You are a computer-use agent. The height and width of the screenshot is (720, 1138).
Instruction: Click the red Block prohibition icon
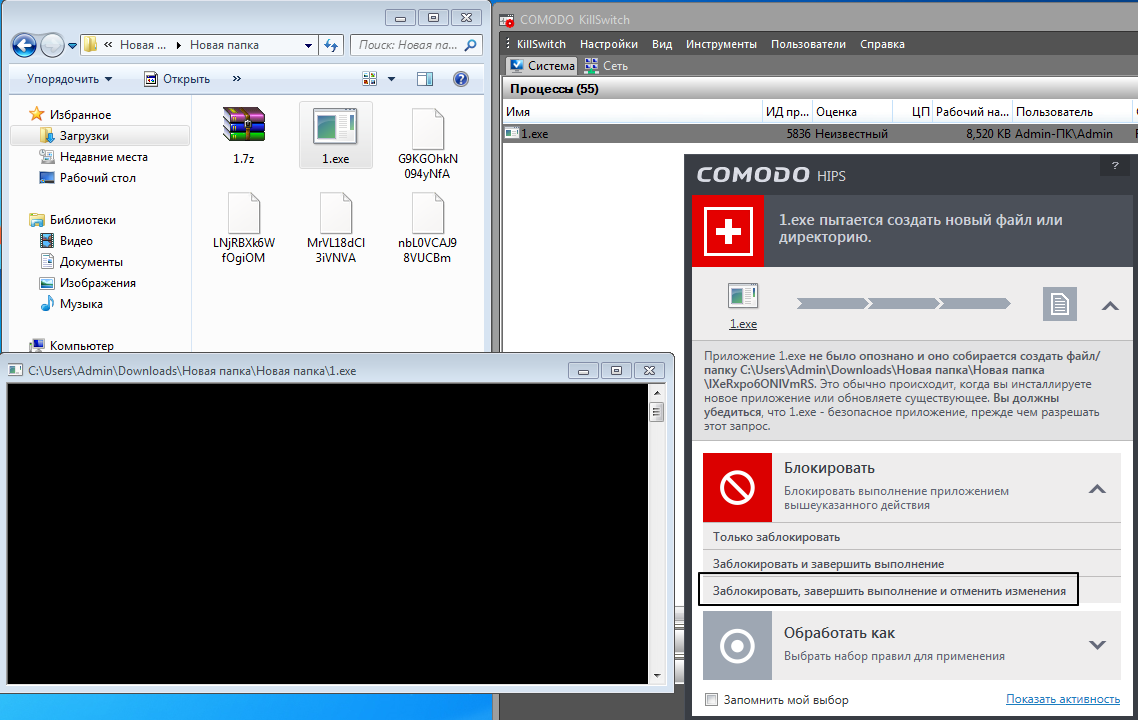coord(737,488)
